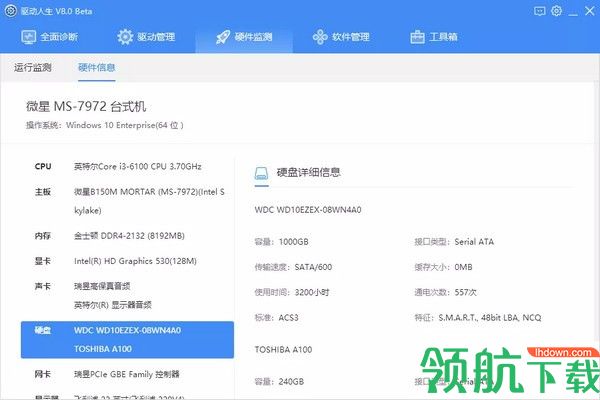600x400 pixels.
Task: Click the hard disk icon beside 硬盘详细信息
Action: [x=261, y=173]
